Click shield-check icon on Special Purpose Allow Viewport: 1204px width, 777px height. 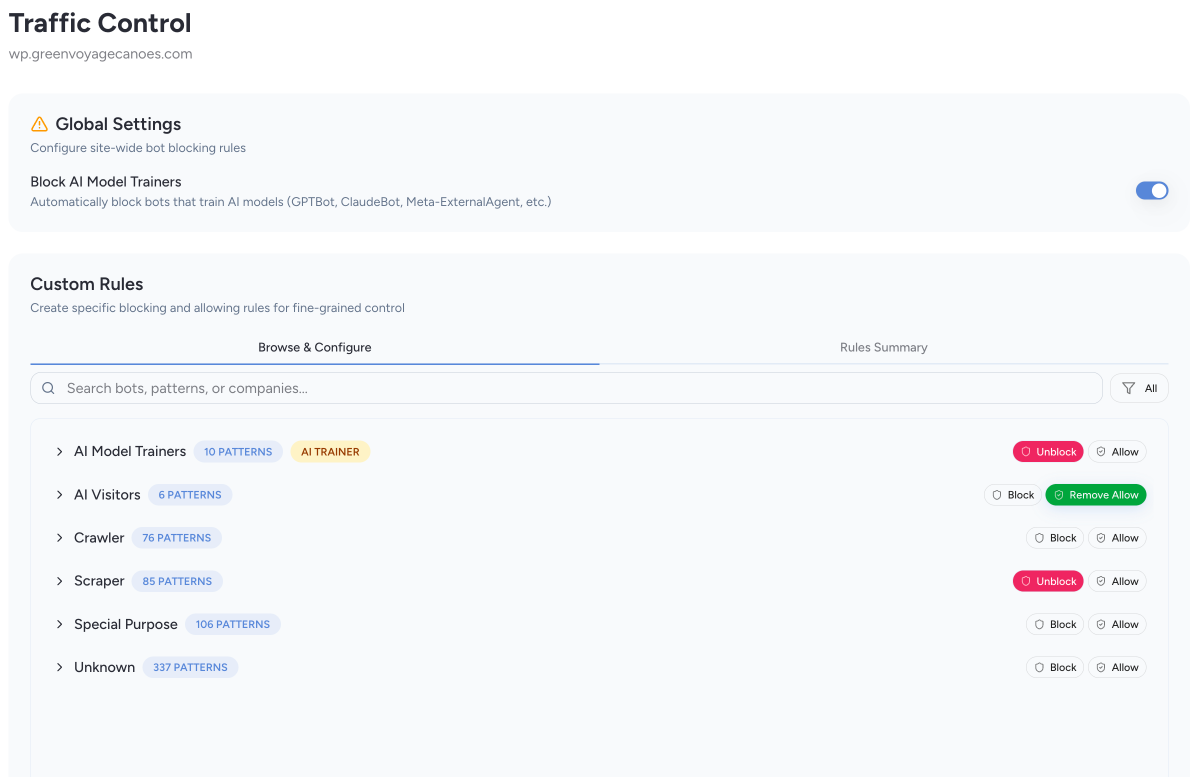(1101, 624)
